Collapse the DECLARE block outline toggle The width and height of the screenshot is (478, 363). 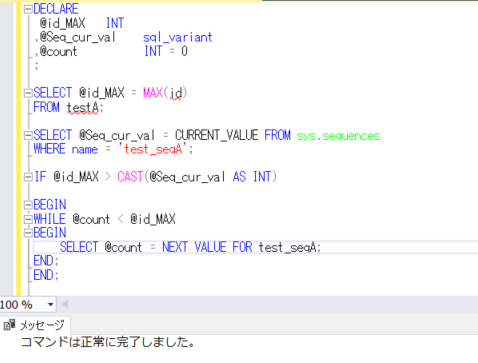28,9
